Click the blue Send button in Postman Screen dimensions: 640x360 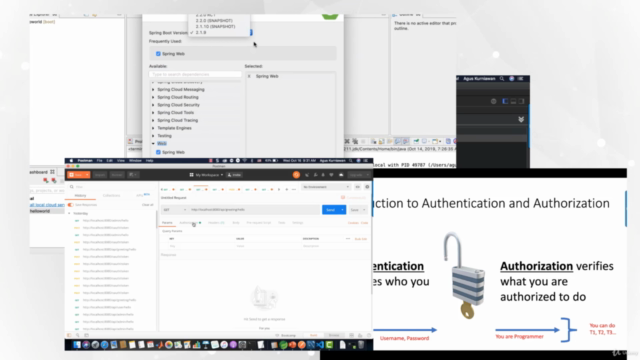[331, 210]
